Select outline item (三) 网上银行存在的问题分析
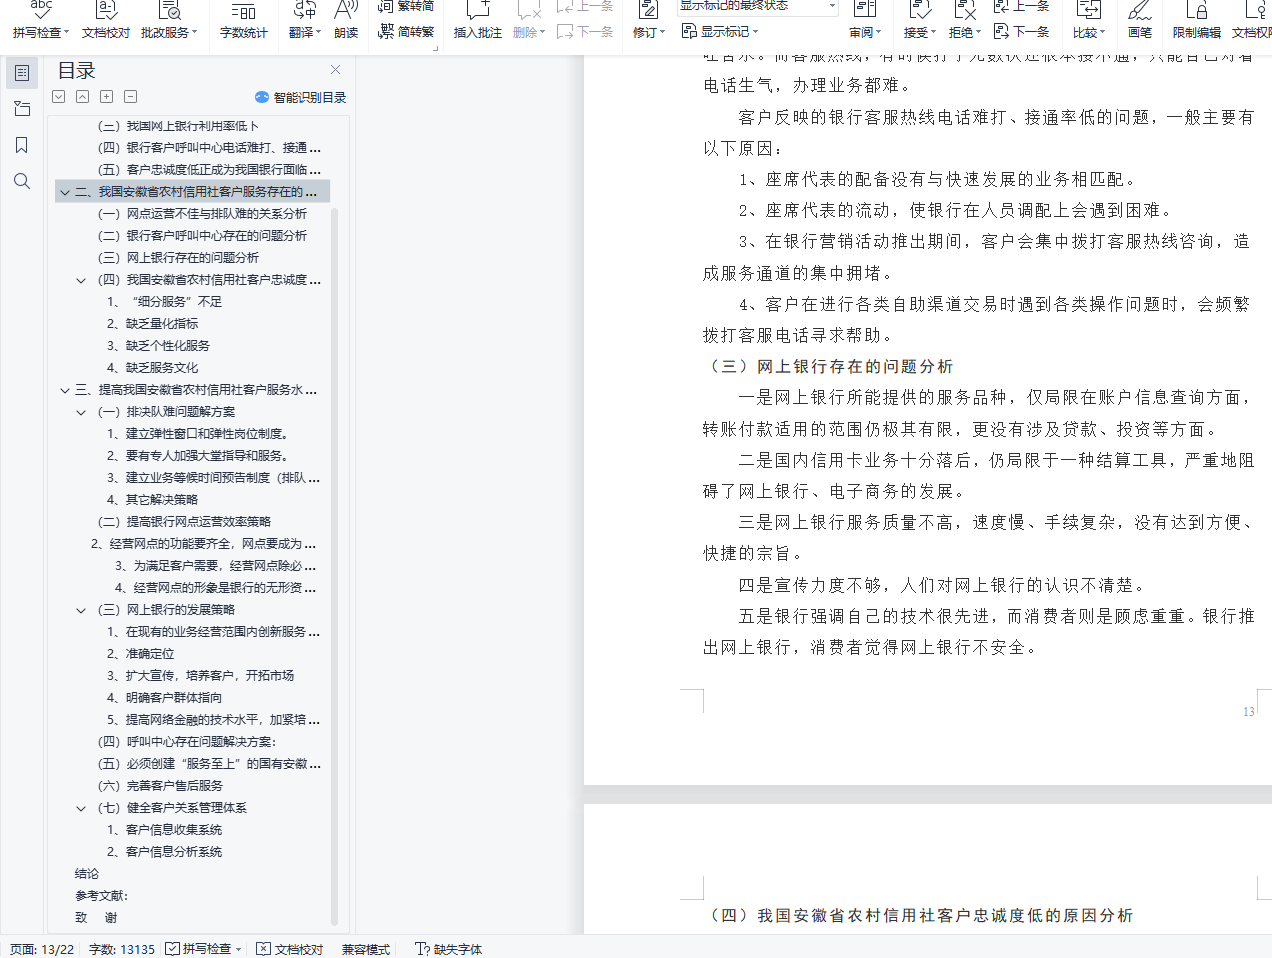This screenshot has width=1272, height=958. [x=178, y=258]
